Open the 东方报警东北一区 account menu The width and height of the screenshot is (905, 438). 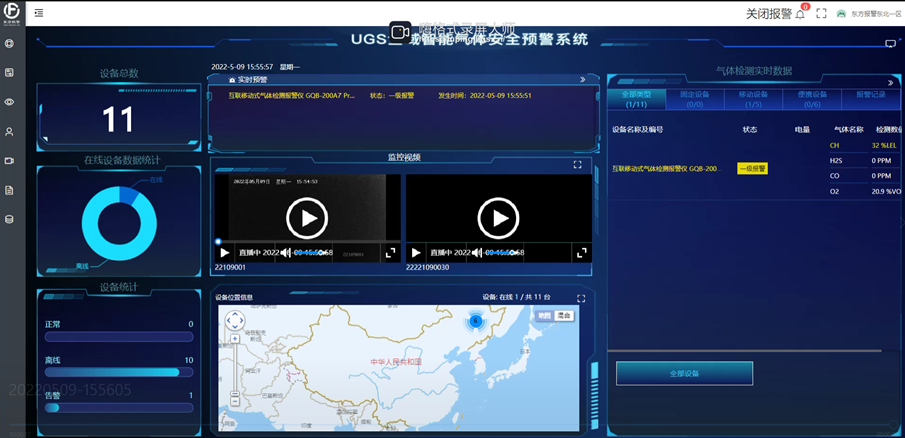(868, 14)
